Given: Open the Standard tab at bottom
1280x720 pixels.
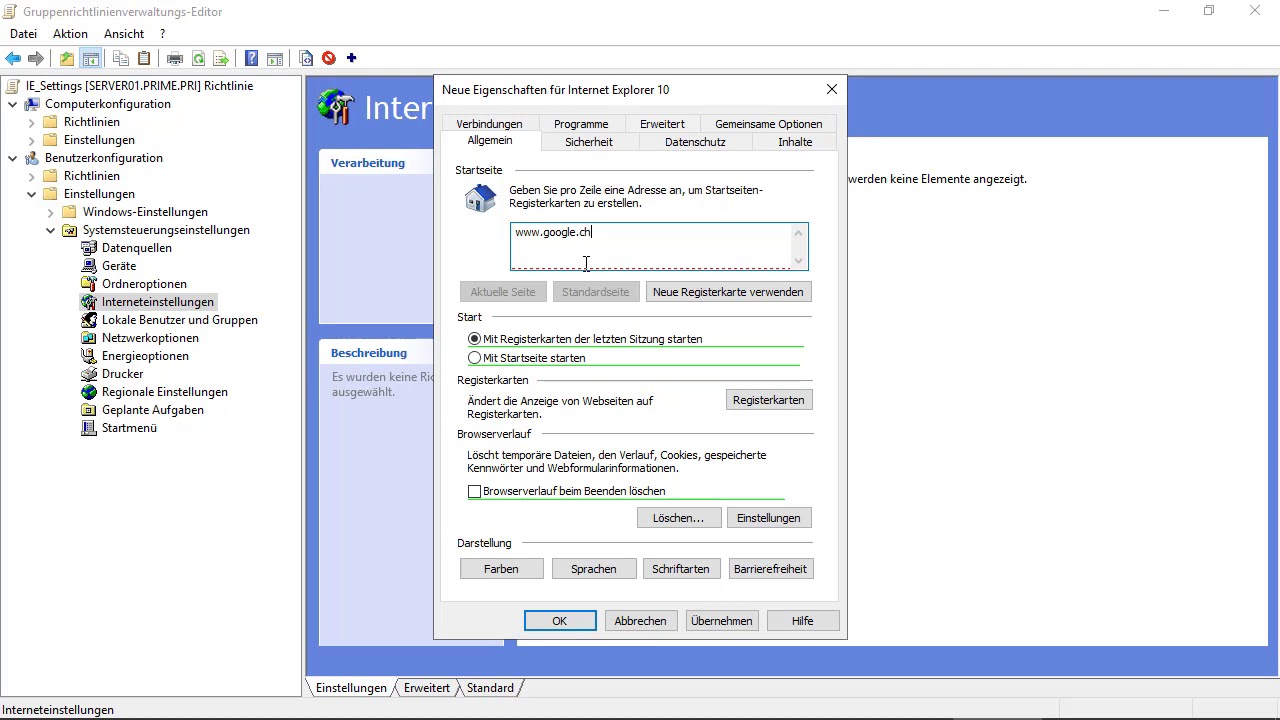Looking at the screenshot, I should point(490,688).
